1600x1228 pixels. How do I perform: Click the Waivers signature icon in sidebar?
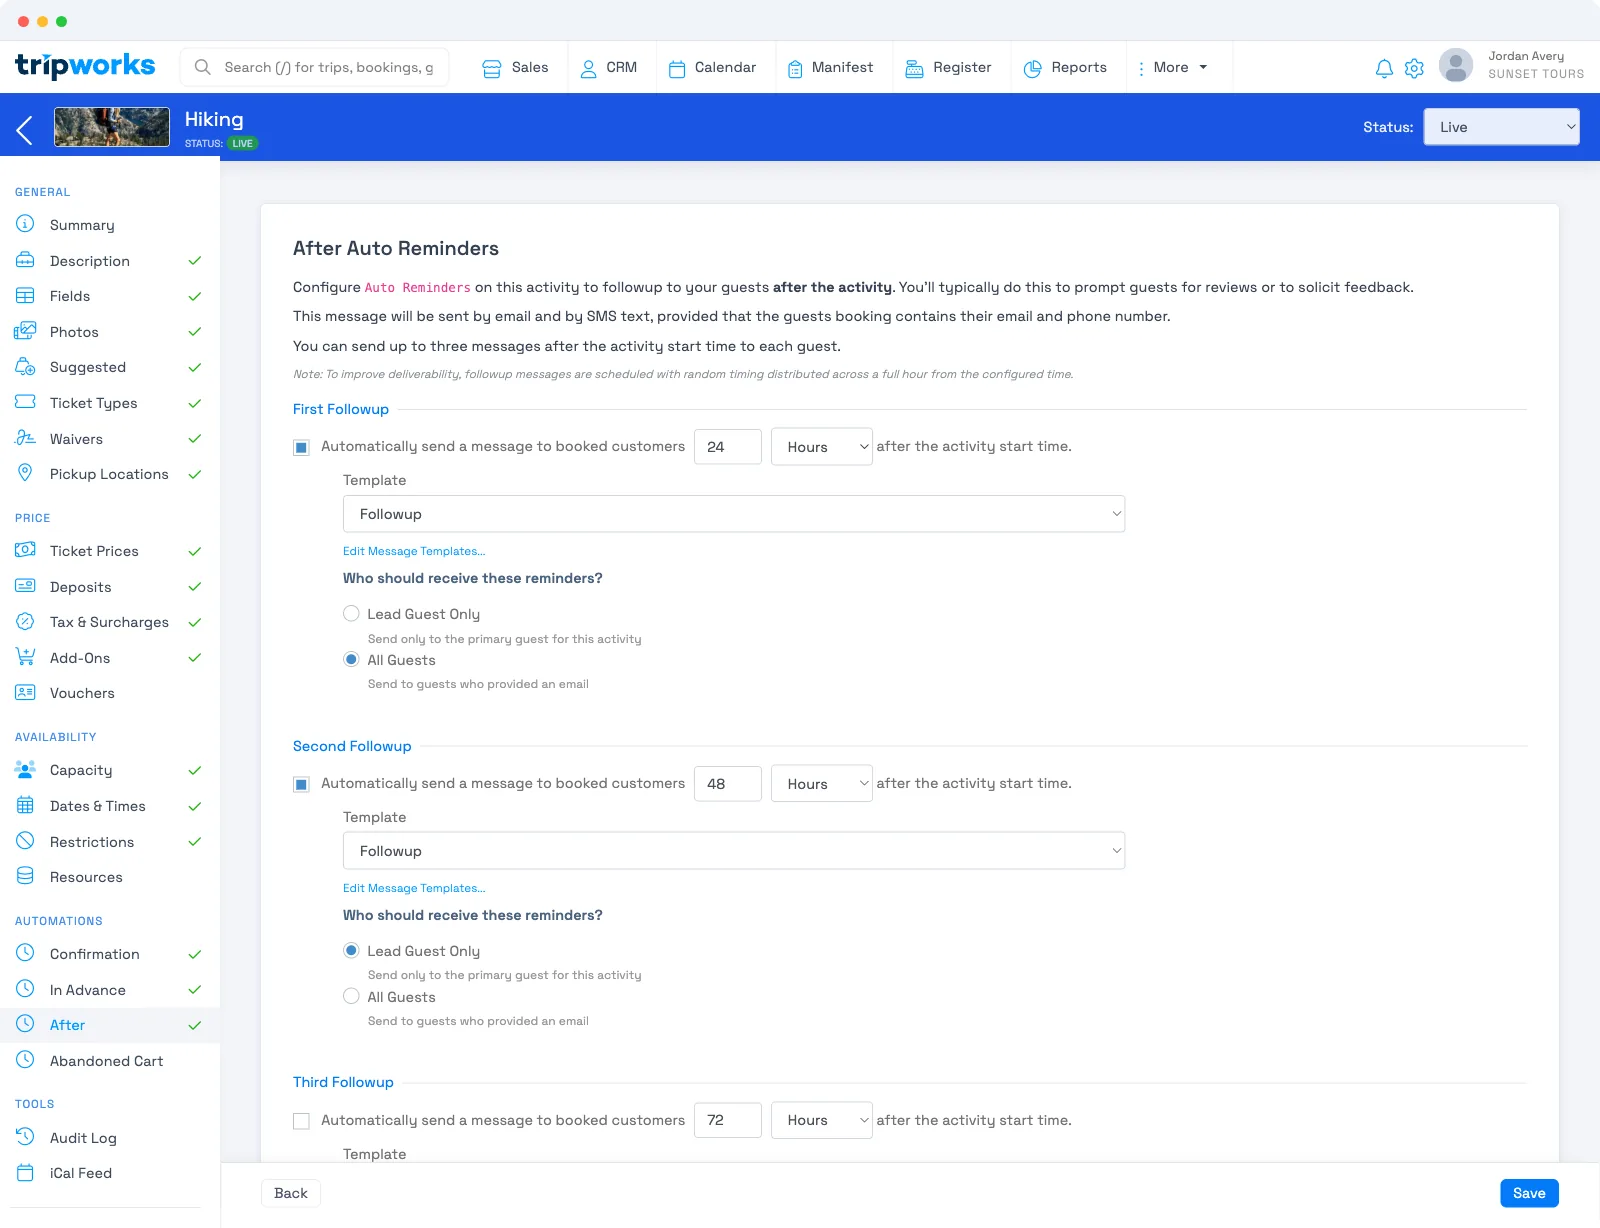[25, 438]
